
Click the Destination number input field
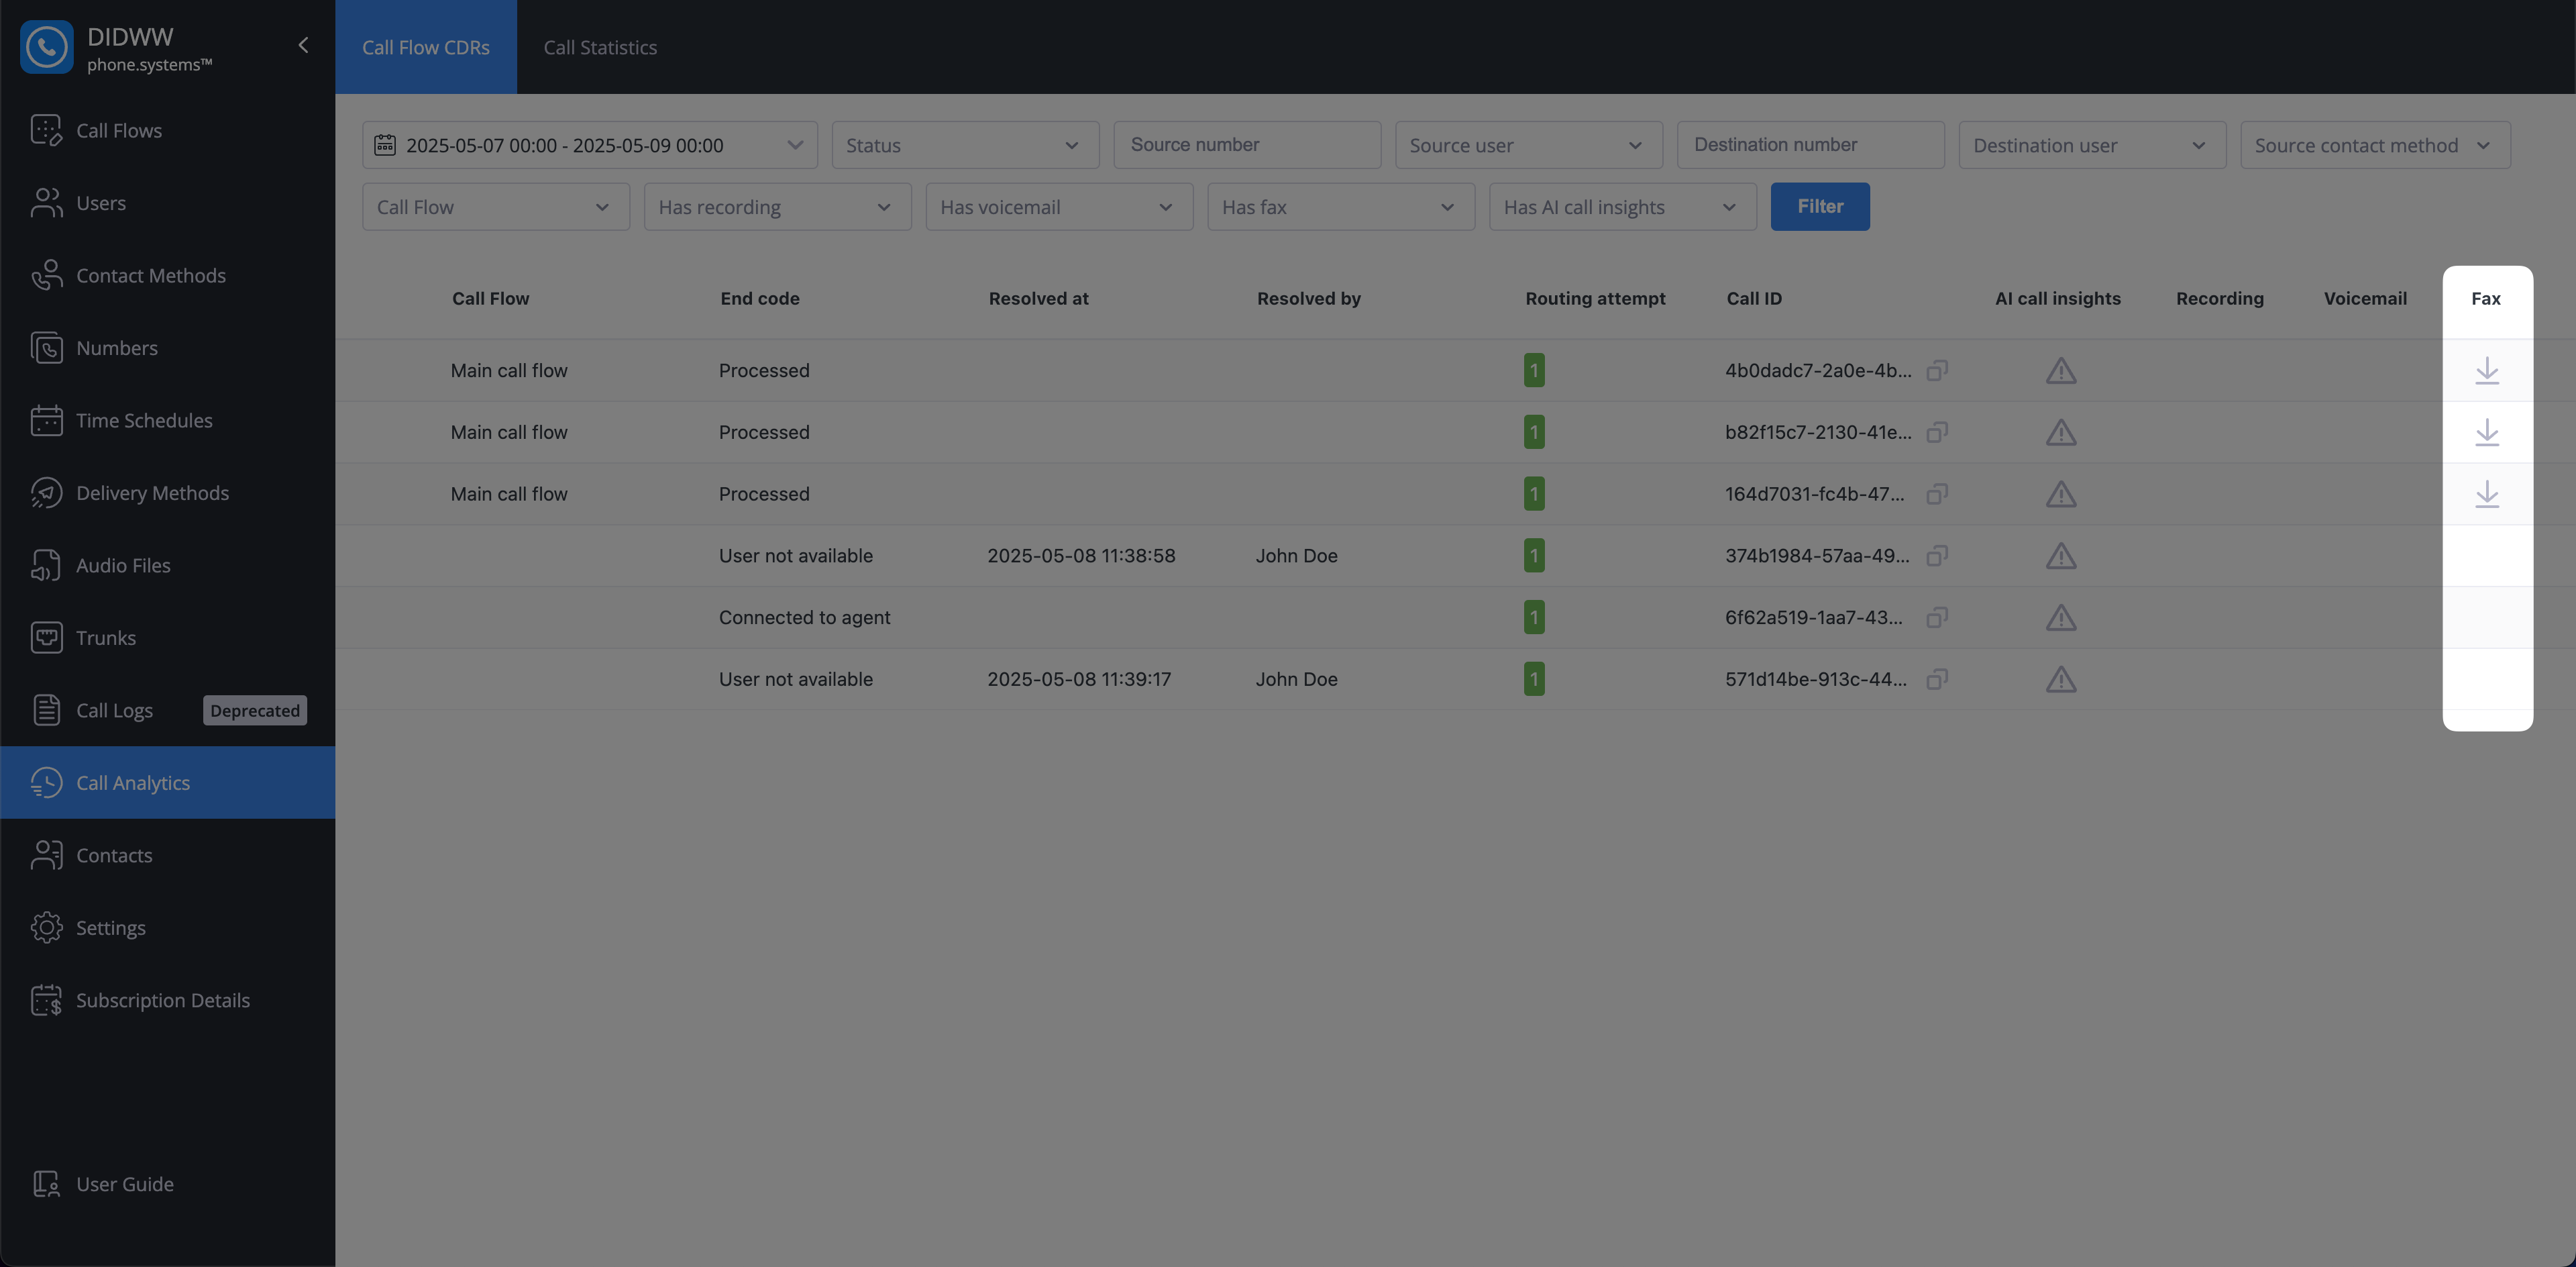[1810, 145]
